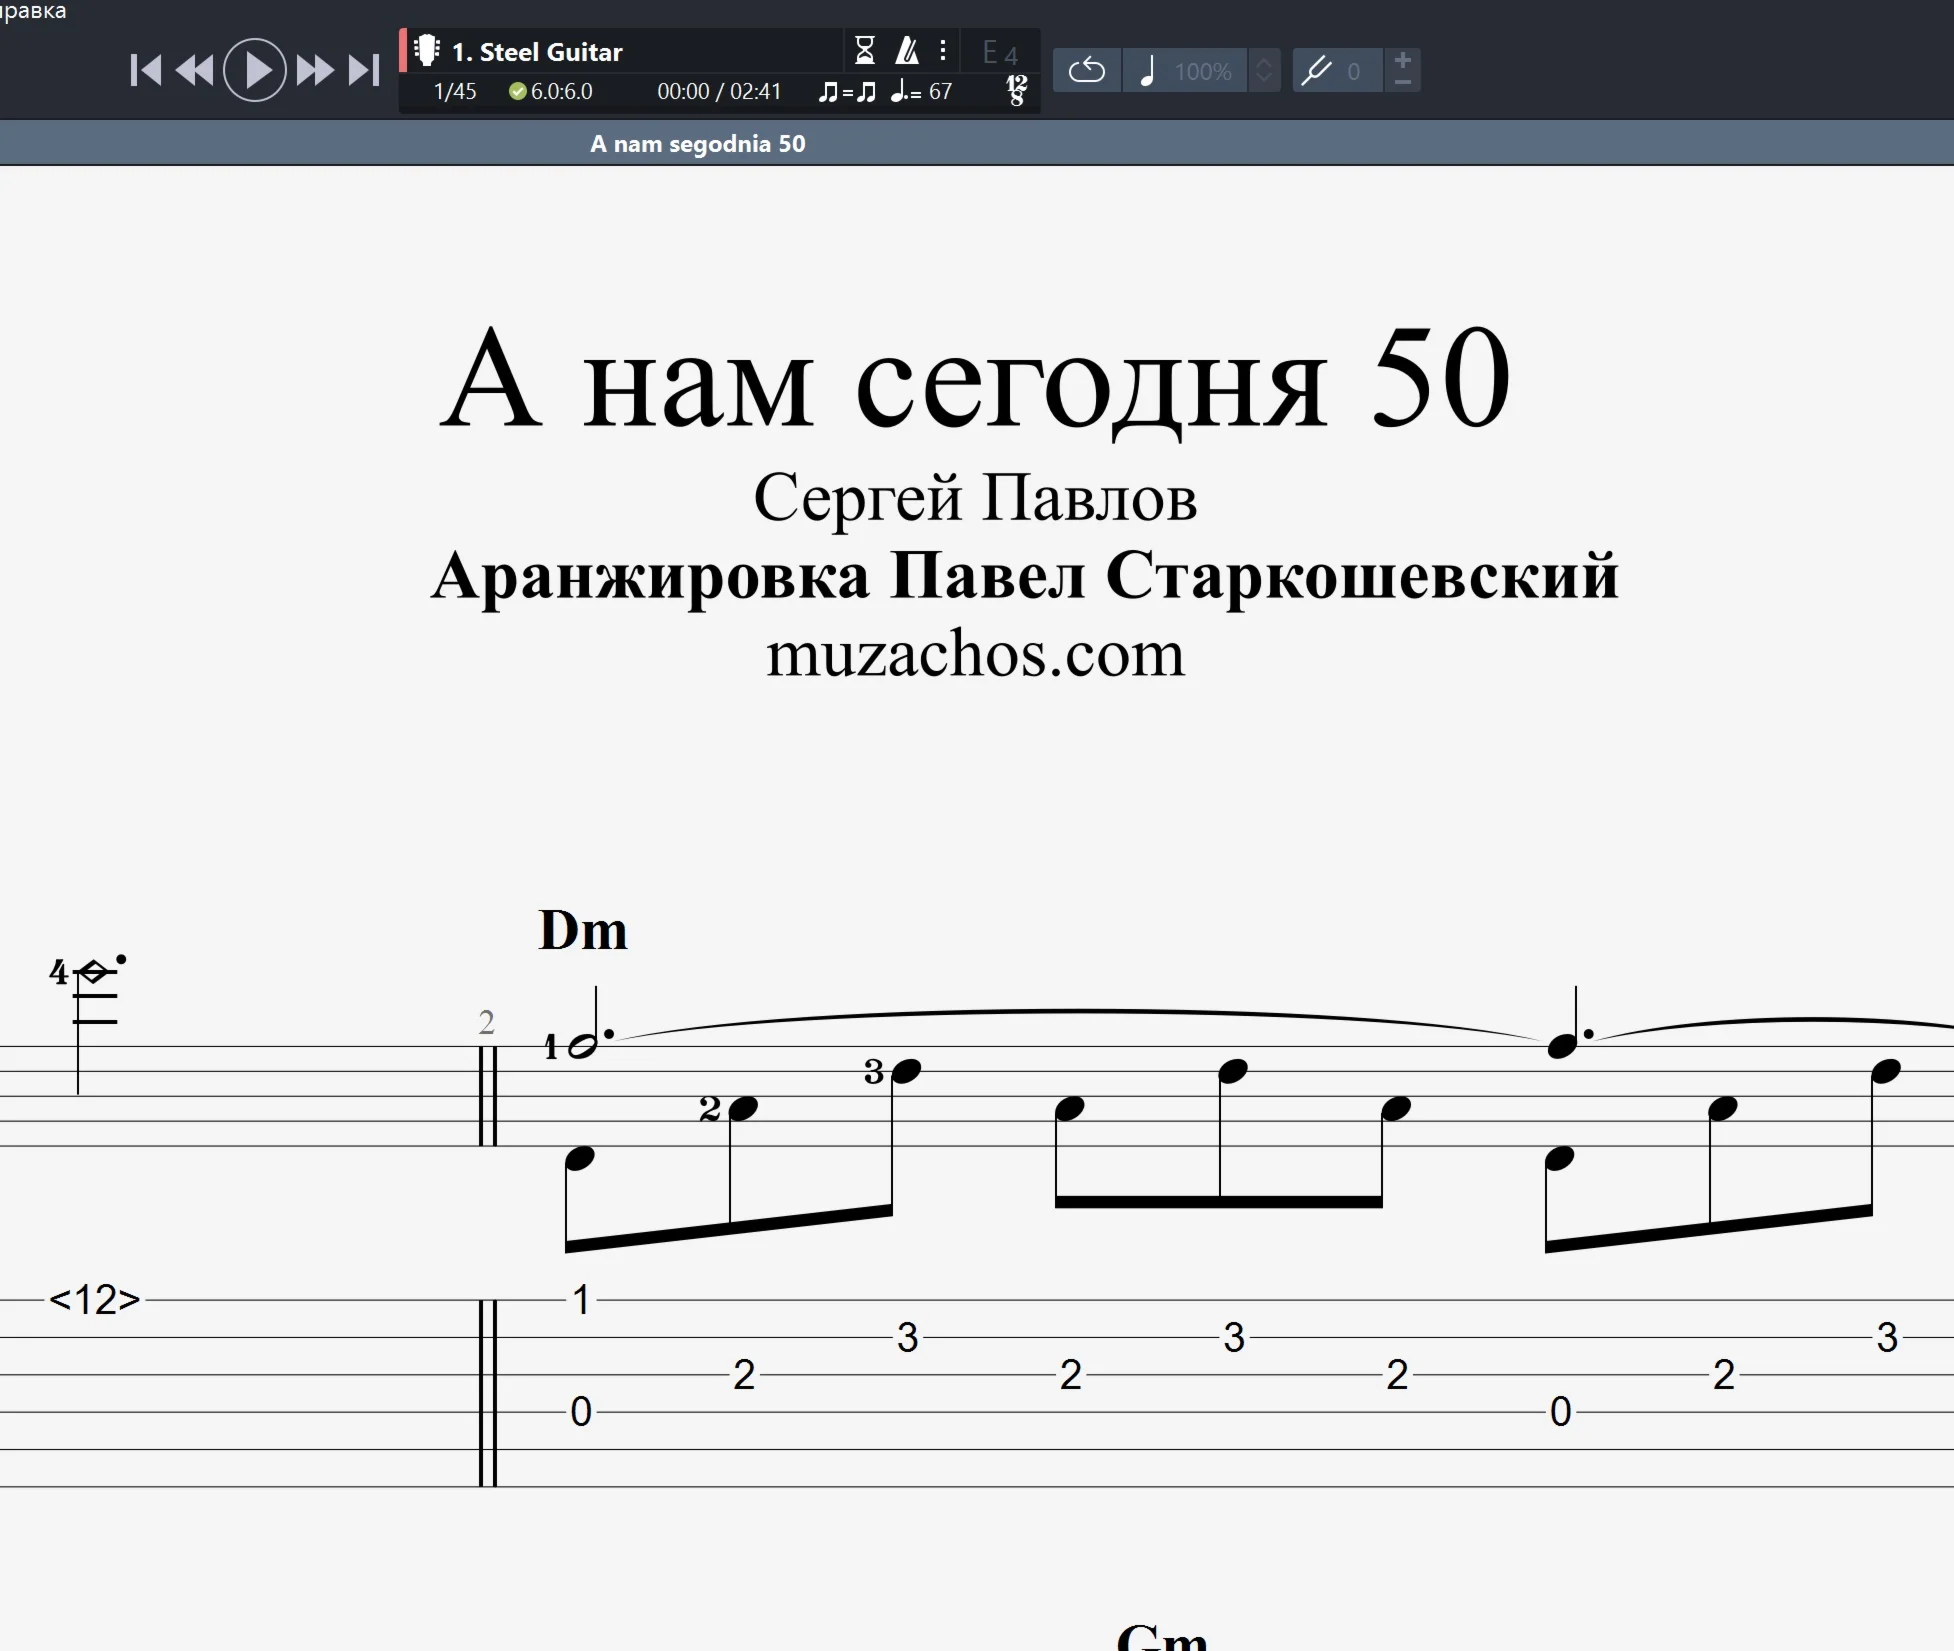The width and height of the screenshot is (1954, 1651).
Task: Click the countdown hourglass icon
Action: [x=865, y=50]
